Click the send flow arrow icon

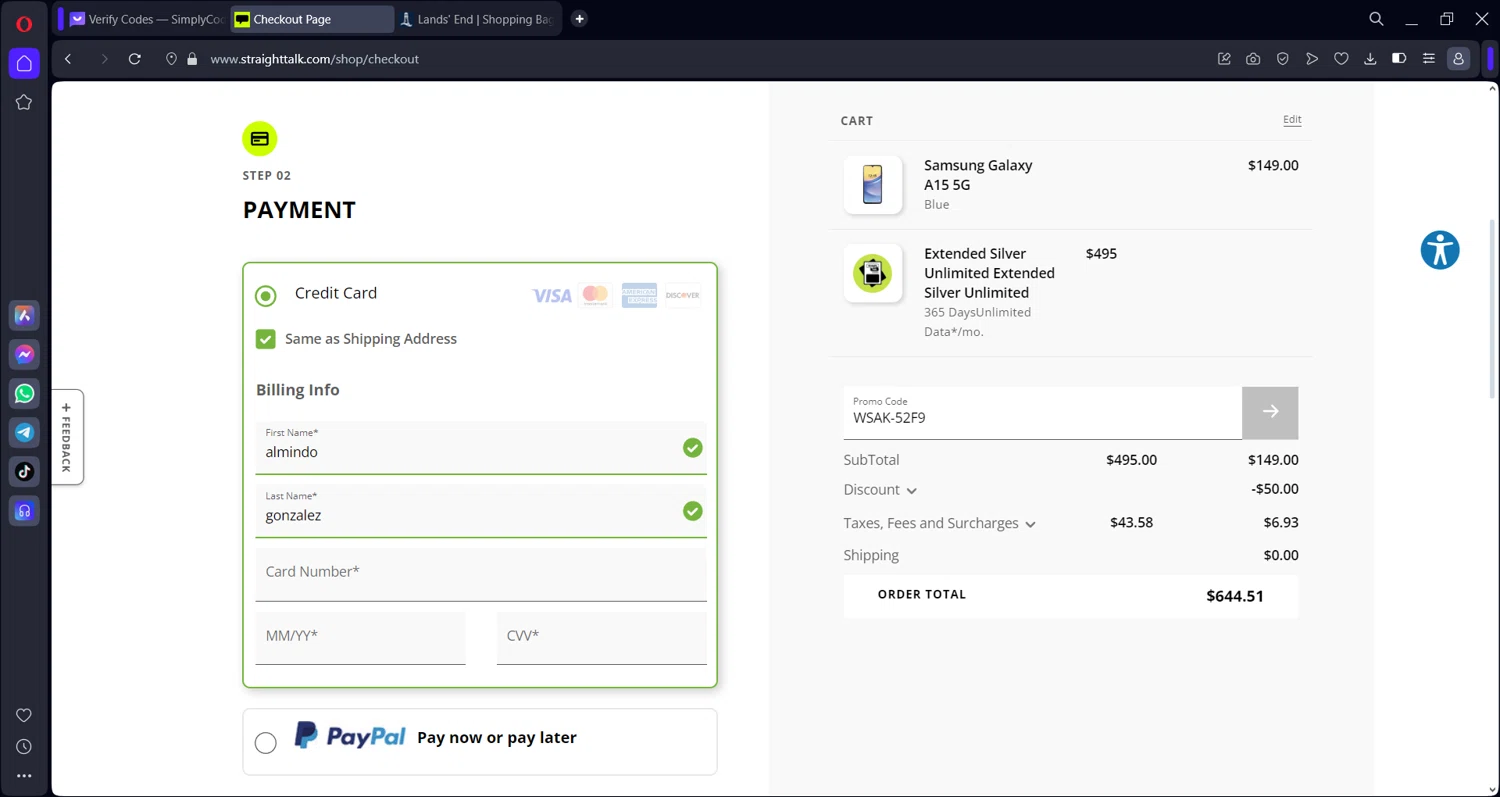click(1312, 59)
